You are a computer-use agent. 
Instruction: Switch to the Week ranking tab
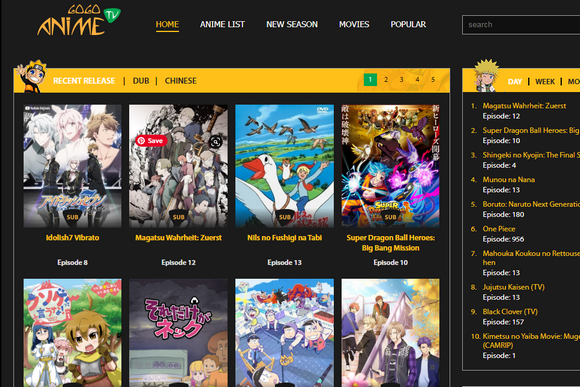[545, 81]
